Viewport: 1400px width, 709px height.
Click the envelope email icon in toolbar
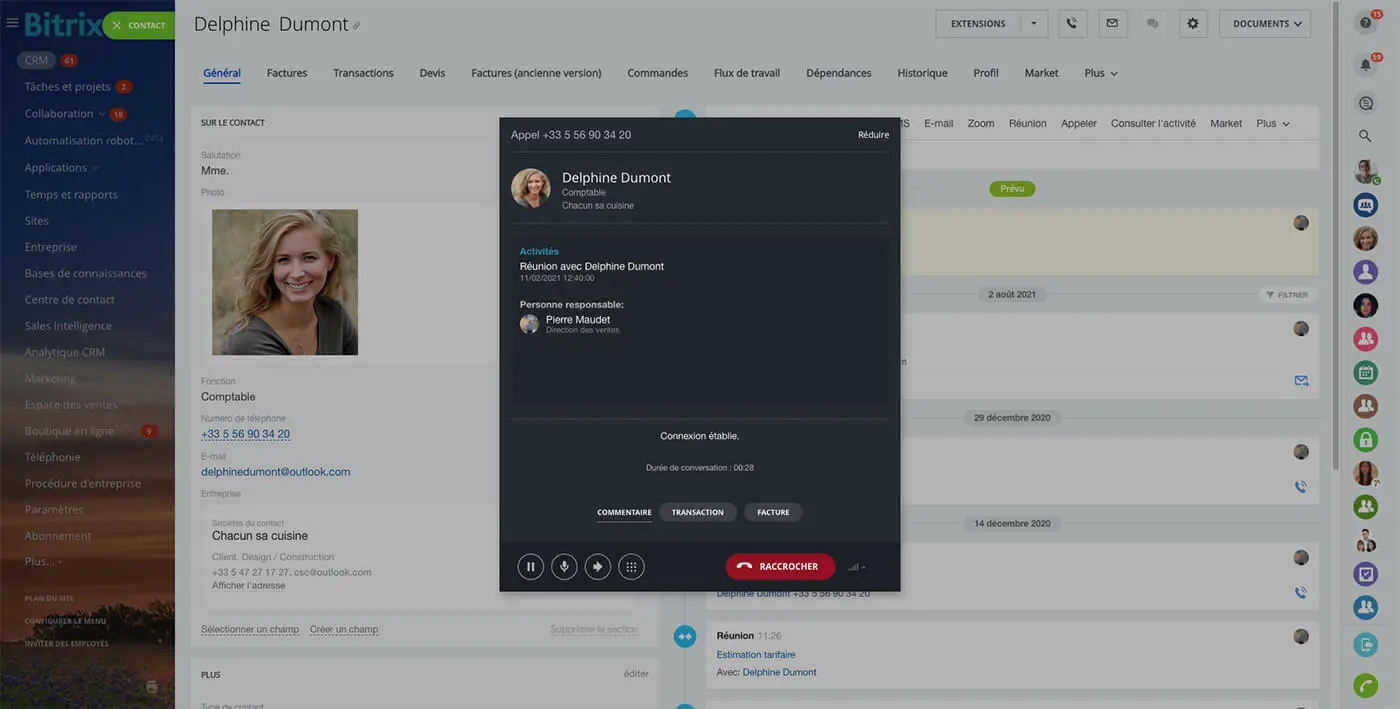(x=1111, y=24)
